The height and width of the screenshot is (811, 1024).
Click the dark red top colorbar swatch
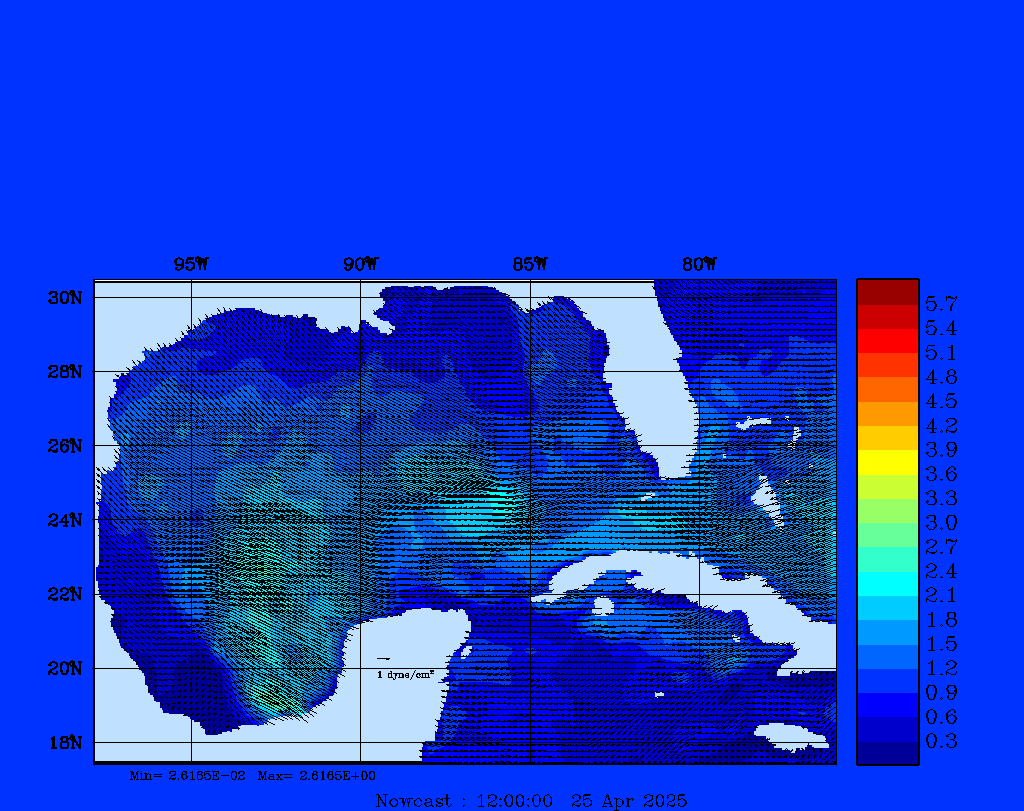coord(887,292)
